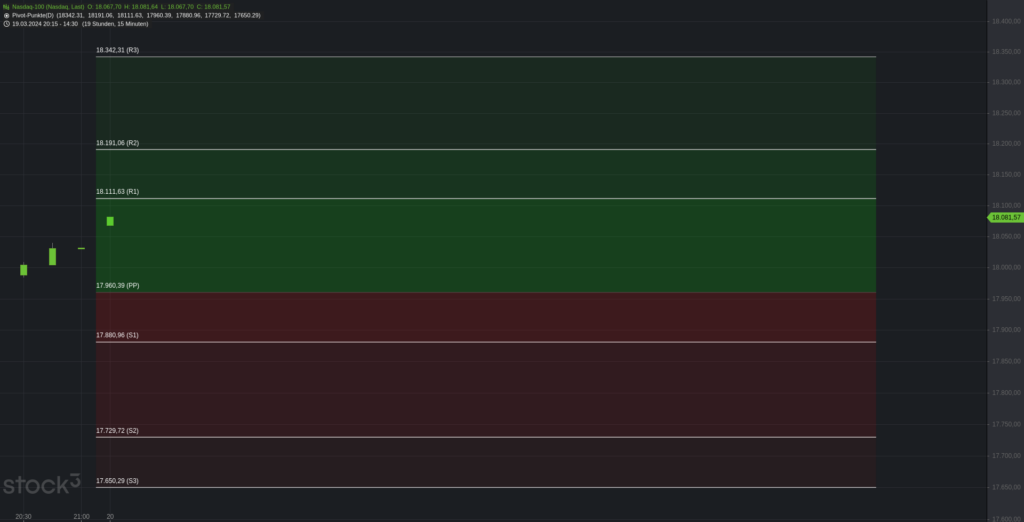
Task: Click the 20:30 time axis marker
Action: point(23,516)
